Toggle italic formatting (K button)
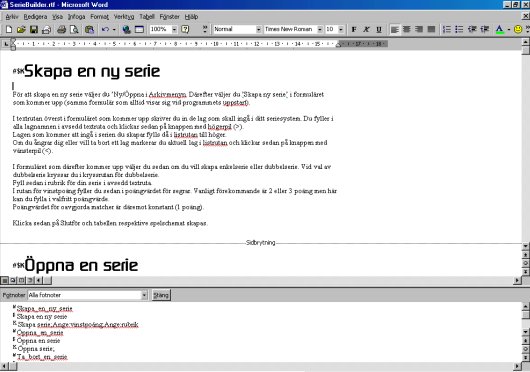The height and width of the screenshot is (372, 530). coord(366,29)
